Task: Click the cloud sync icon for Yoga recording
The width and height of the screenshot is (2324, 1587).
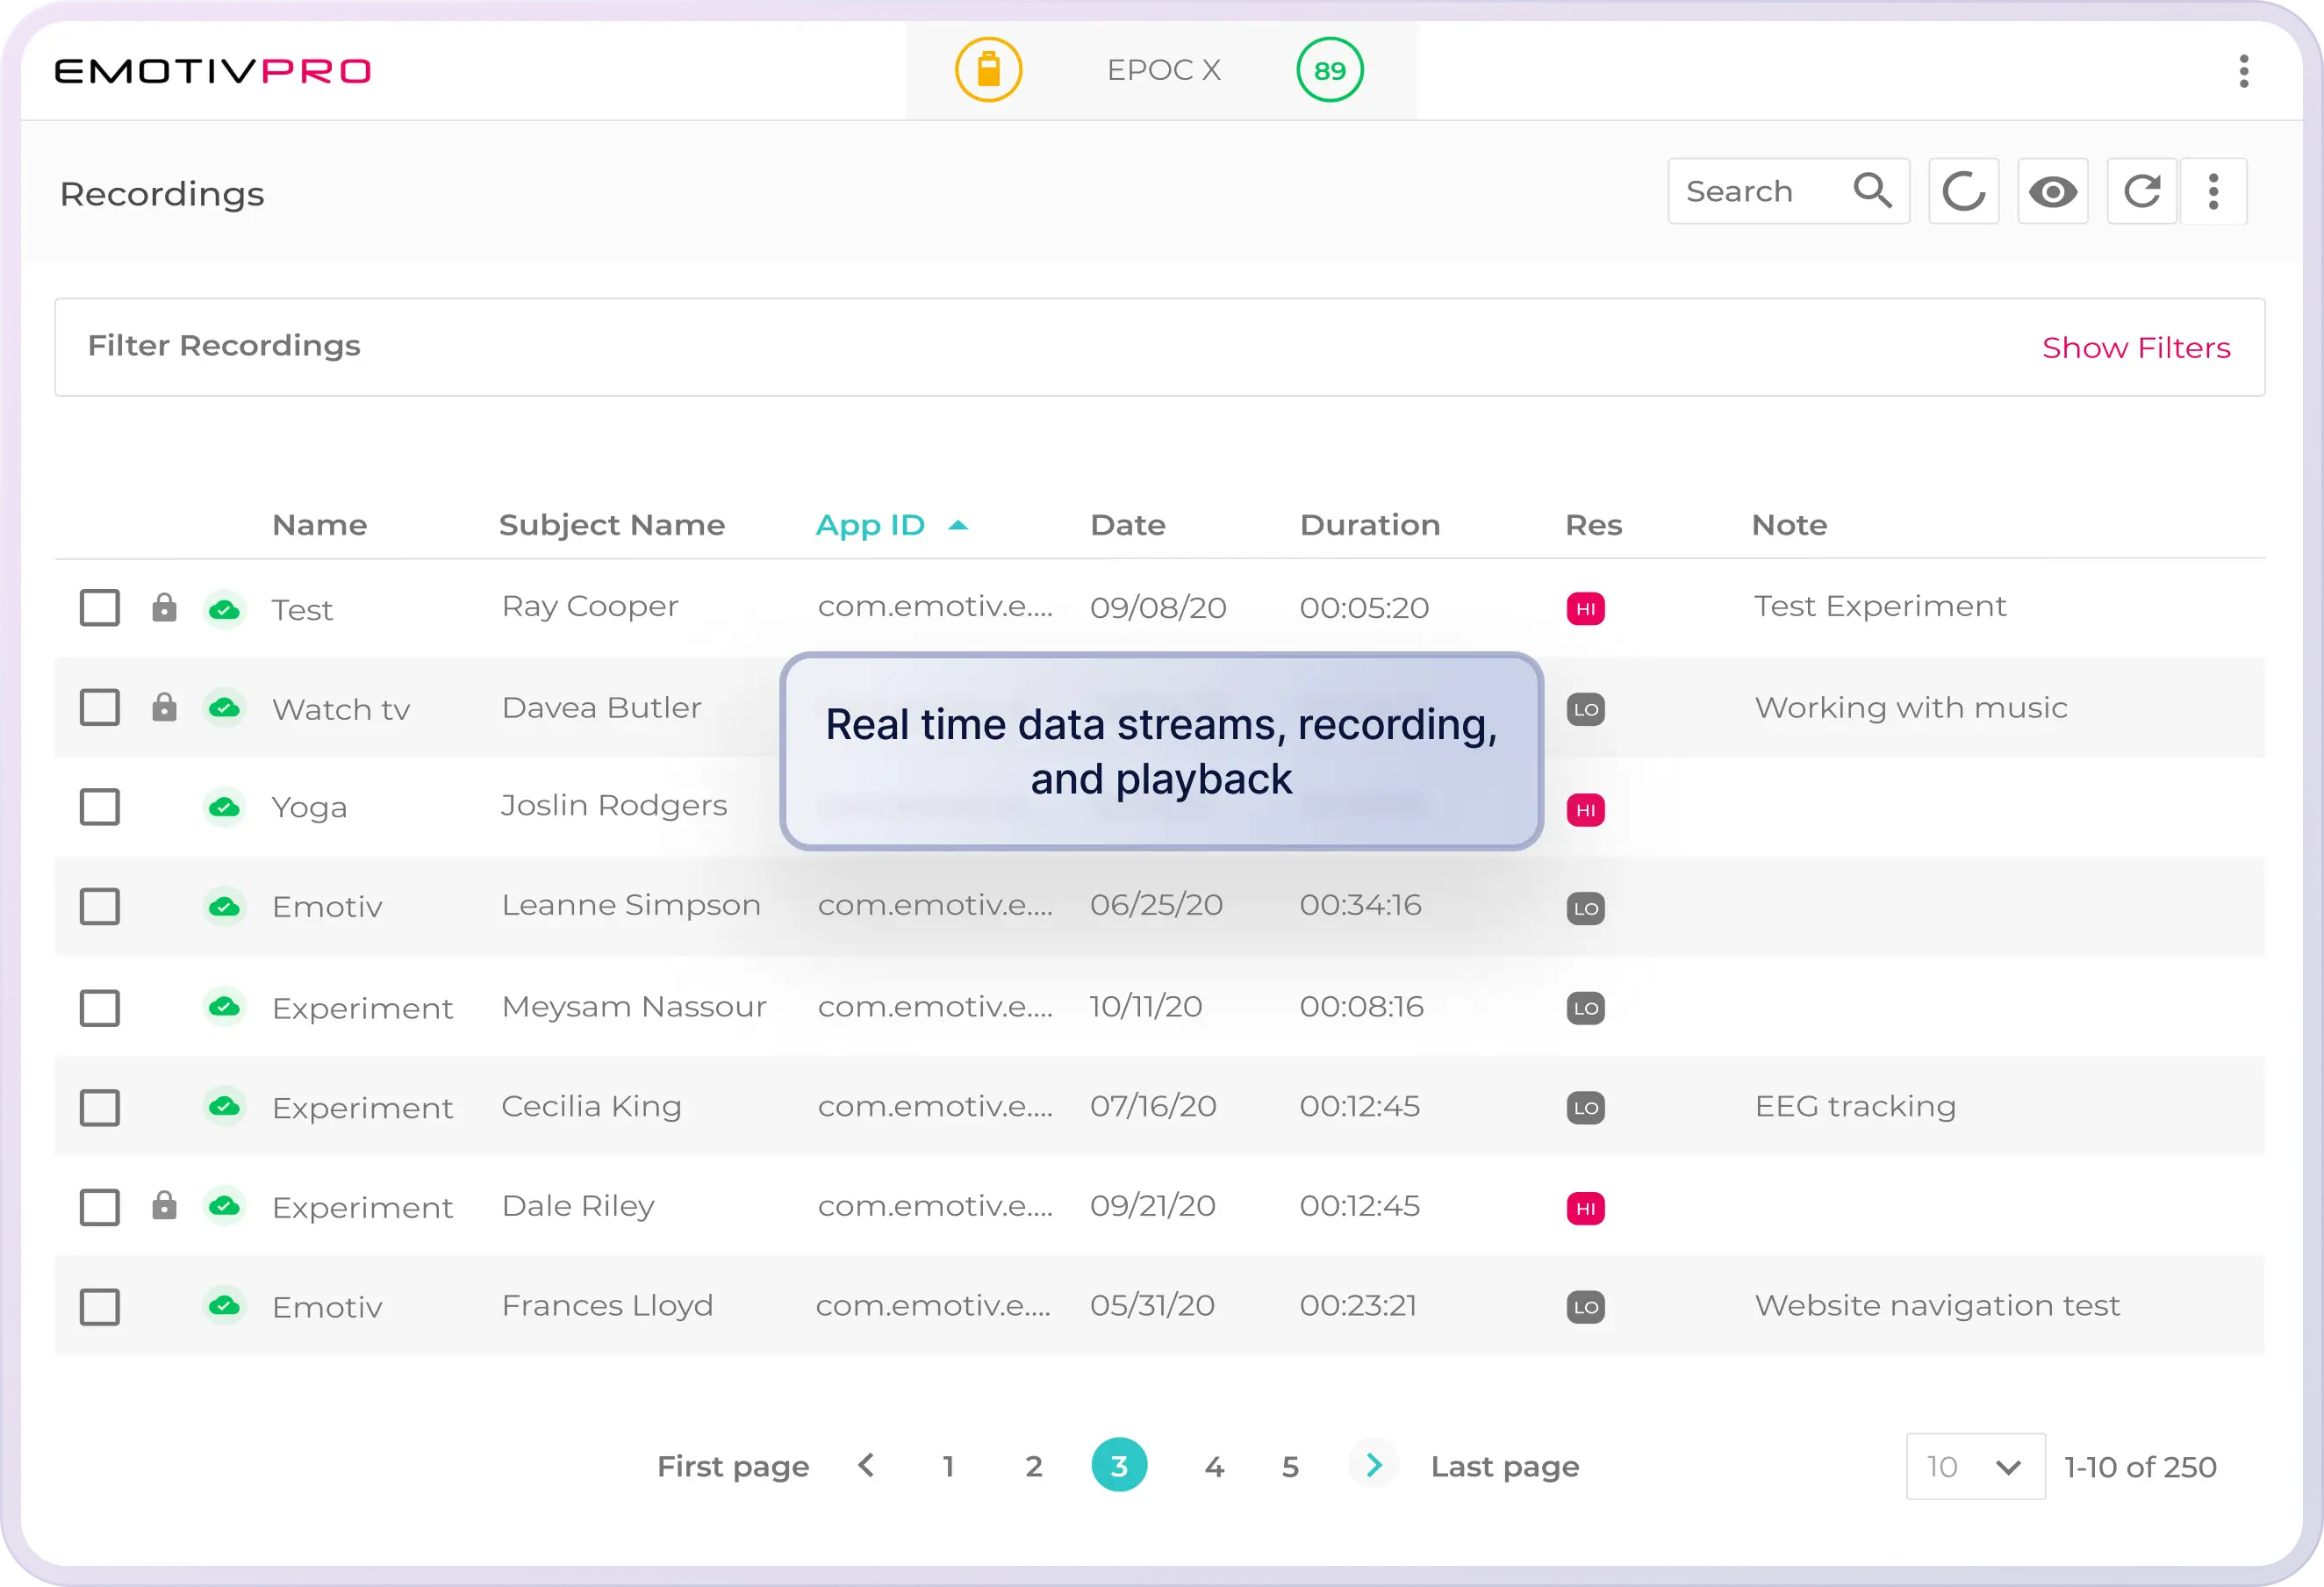Action: click(x=225, y=806)
